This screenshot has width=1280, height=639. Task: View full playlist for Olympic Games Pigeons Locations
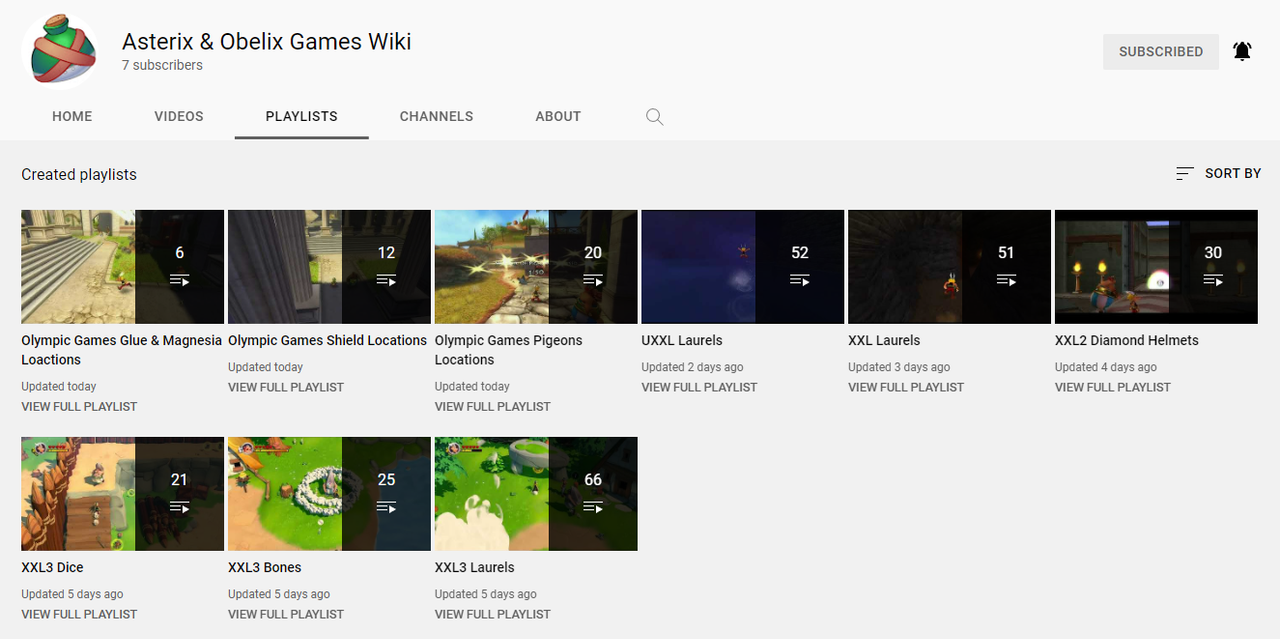pos(493,406)
